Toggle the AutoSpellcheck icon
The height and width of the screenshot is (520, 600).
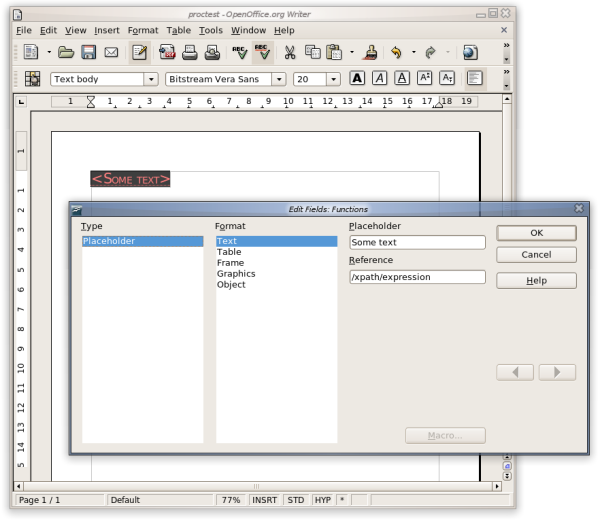tap(263, 52)
